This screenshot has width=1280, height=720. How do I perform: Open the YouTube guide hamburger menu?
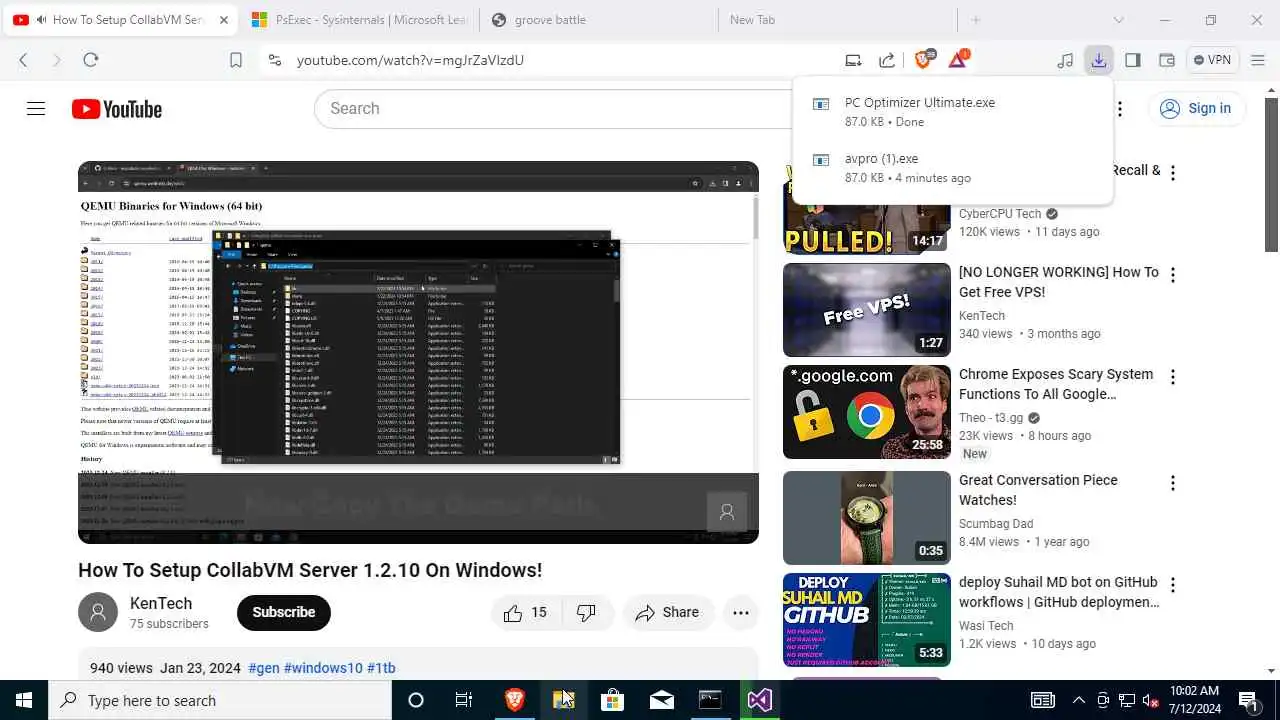coord(36,109)
